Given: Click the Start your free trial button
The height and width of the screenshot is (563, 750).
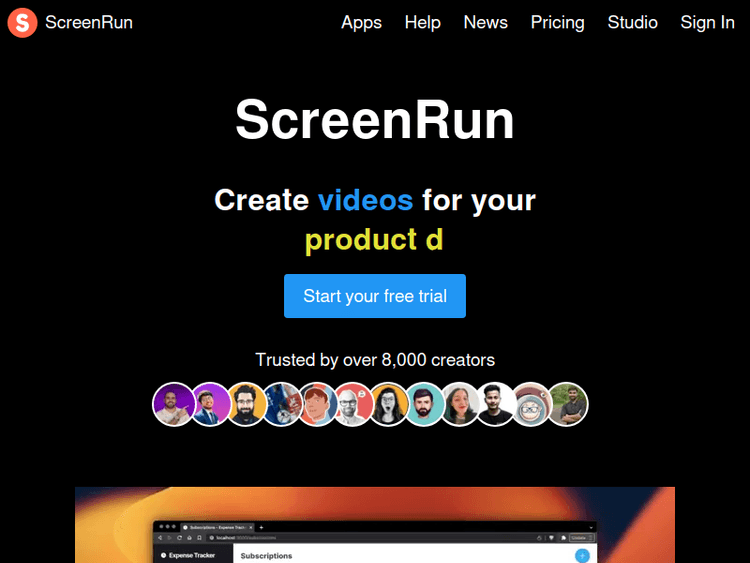Looking at the screenshot, I should pyautogui.click(x=375, y=296).
